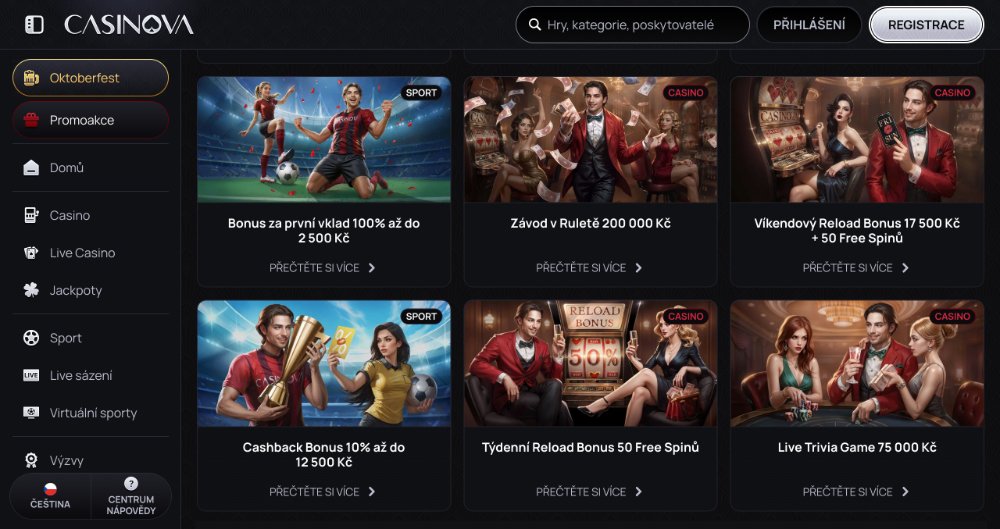The image size is (1000, 529).
Task: Collapse the sidebar with the panel toggle icon
Action: pos(34,25)
